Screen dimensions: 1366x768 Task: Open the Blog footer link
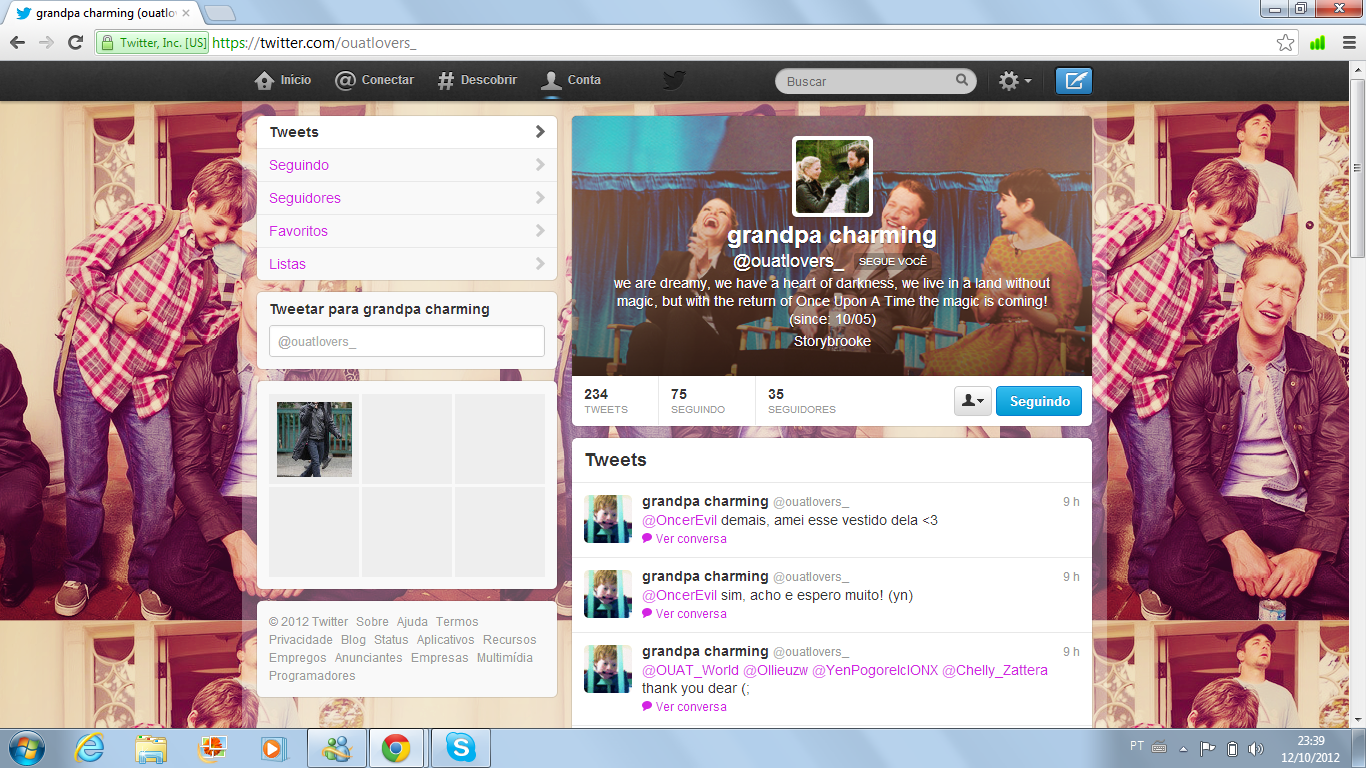(353, 640)
